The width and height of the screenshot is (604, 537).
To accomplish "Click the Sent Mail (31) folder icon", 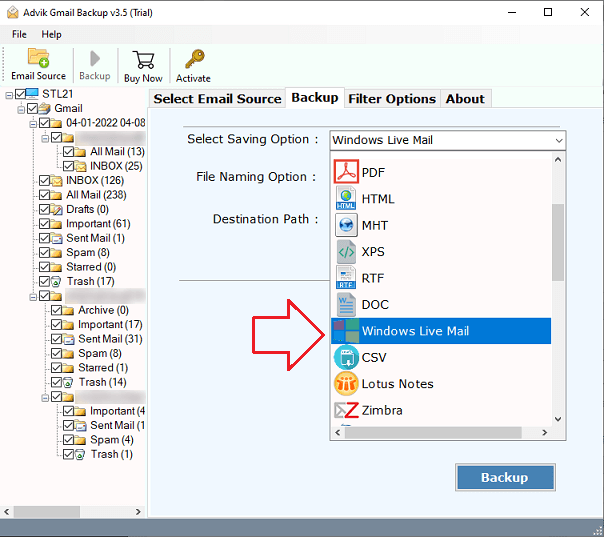I will [68, 339].
